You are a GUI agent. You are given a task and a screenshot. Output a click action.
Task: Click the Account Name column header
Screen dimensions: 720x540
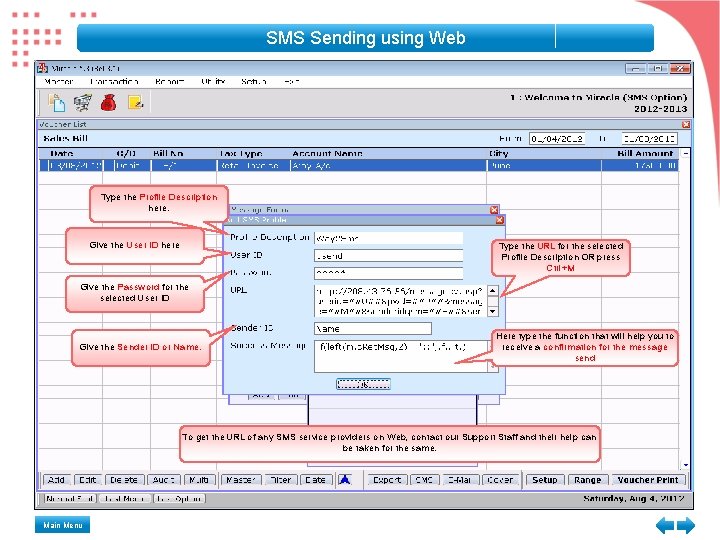coord(327,153)
